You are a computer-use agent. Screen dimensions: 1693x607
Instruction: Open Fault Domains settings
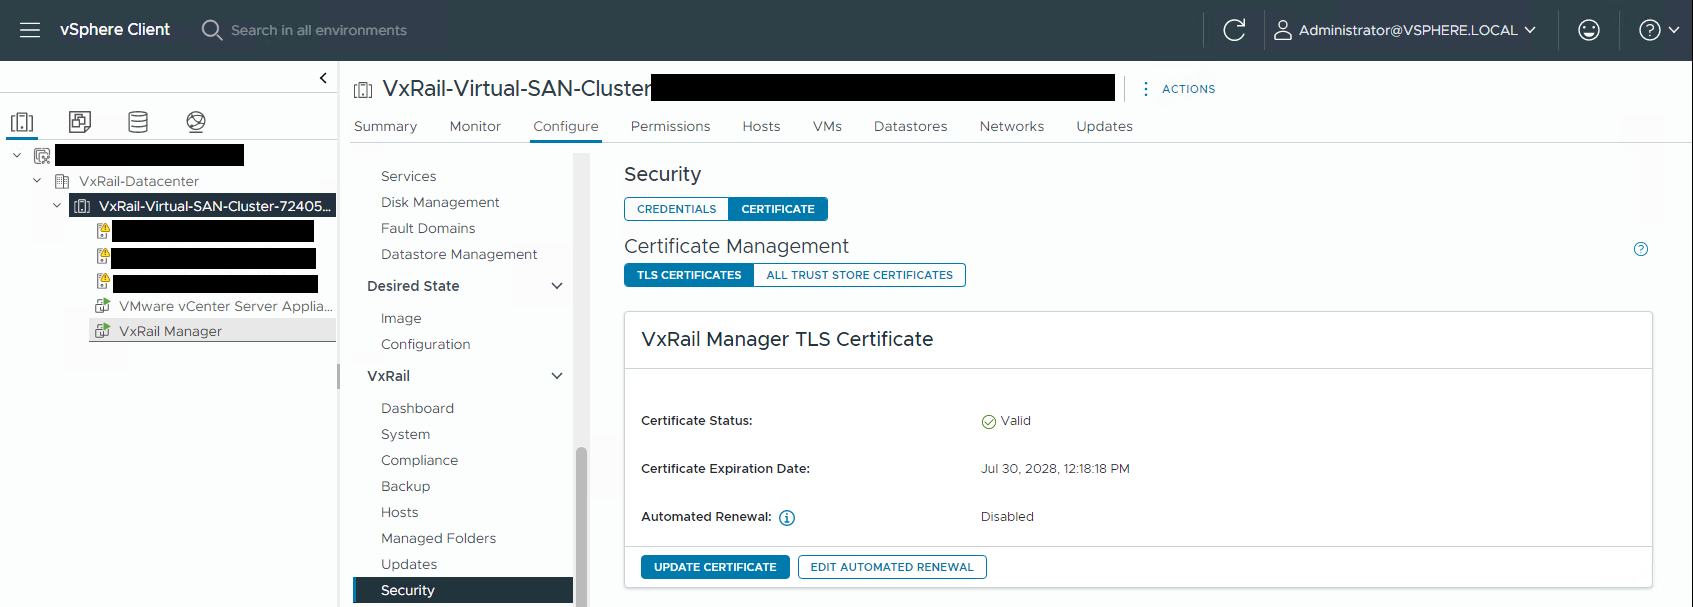click(428, 228)
